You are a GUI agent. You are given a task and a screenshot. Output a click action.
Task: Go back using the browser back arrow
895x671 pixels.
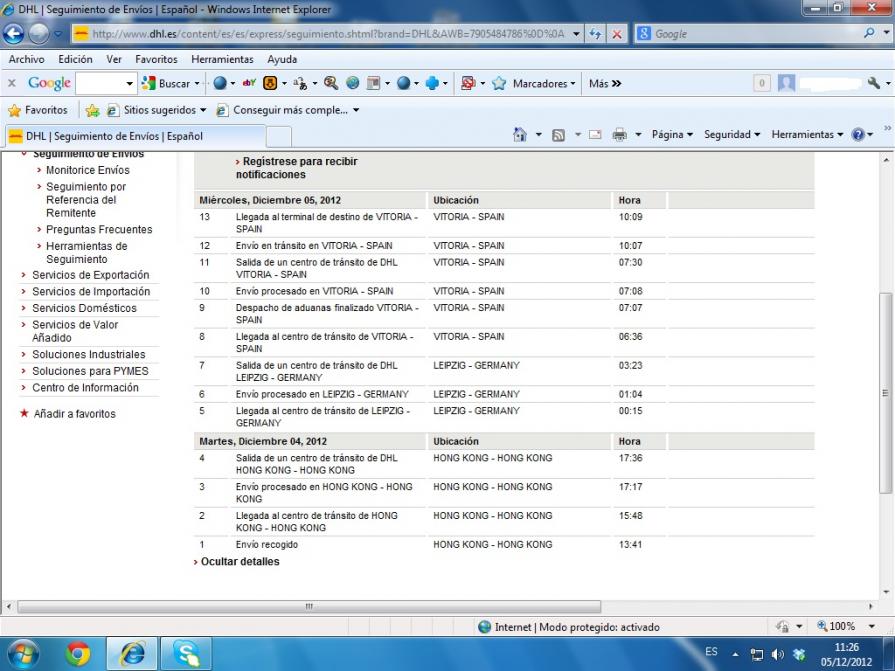tap(14, 34)
